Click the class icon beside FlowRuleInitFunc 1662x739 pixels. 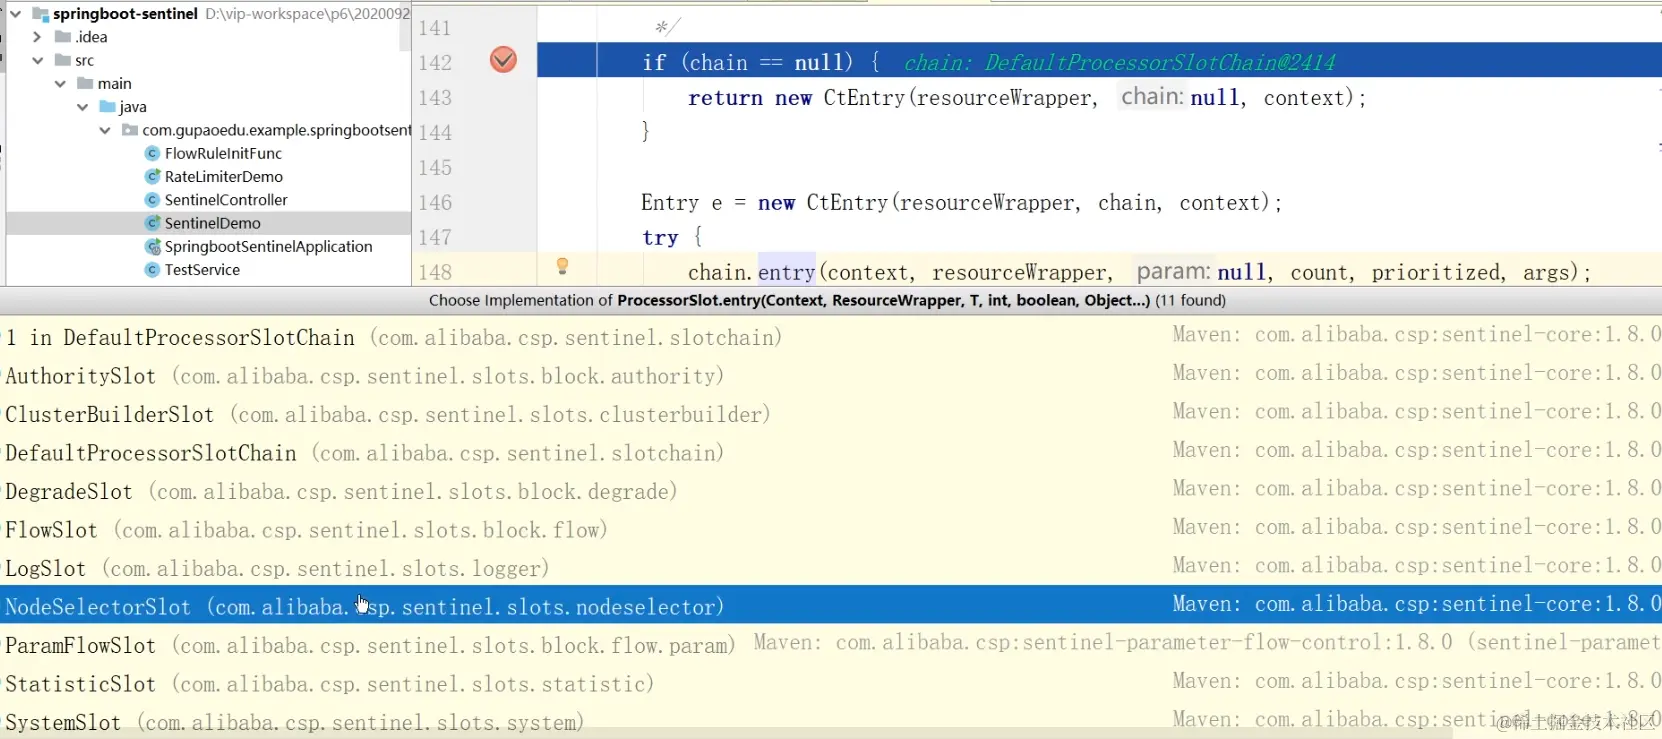click(152, 153)
